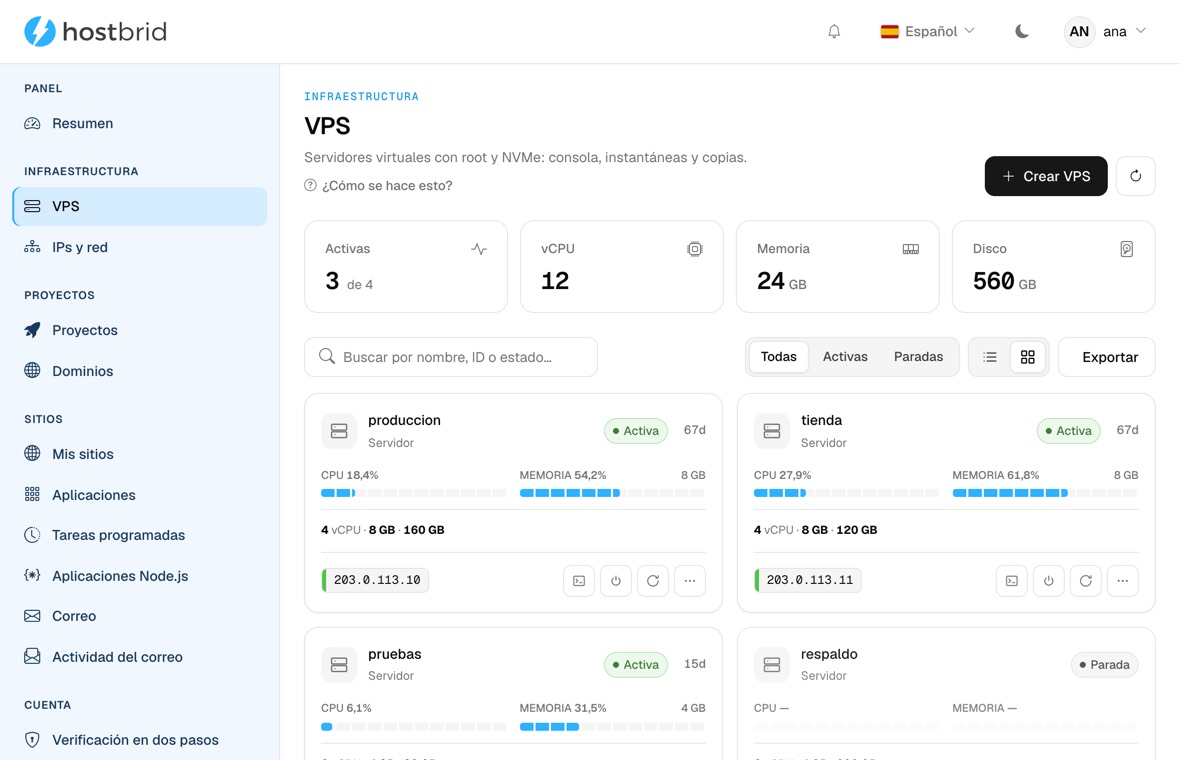1180x760 pixels.
Task: Navigate to Mis sitios
Action: point(140,454)
